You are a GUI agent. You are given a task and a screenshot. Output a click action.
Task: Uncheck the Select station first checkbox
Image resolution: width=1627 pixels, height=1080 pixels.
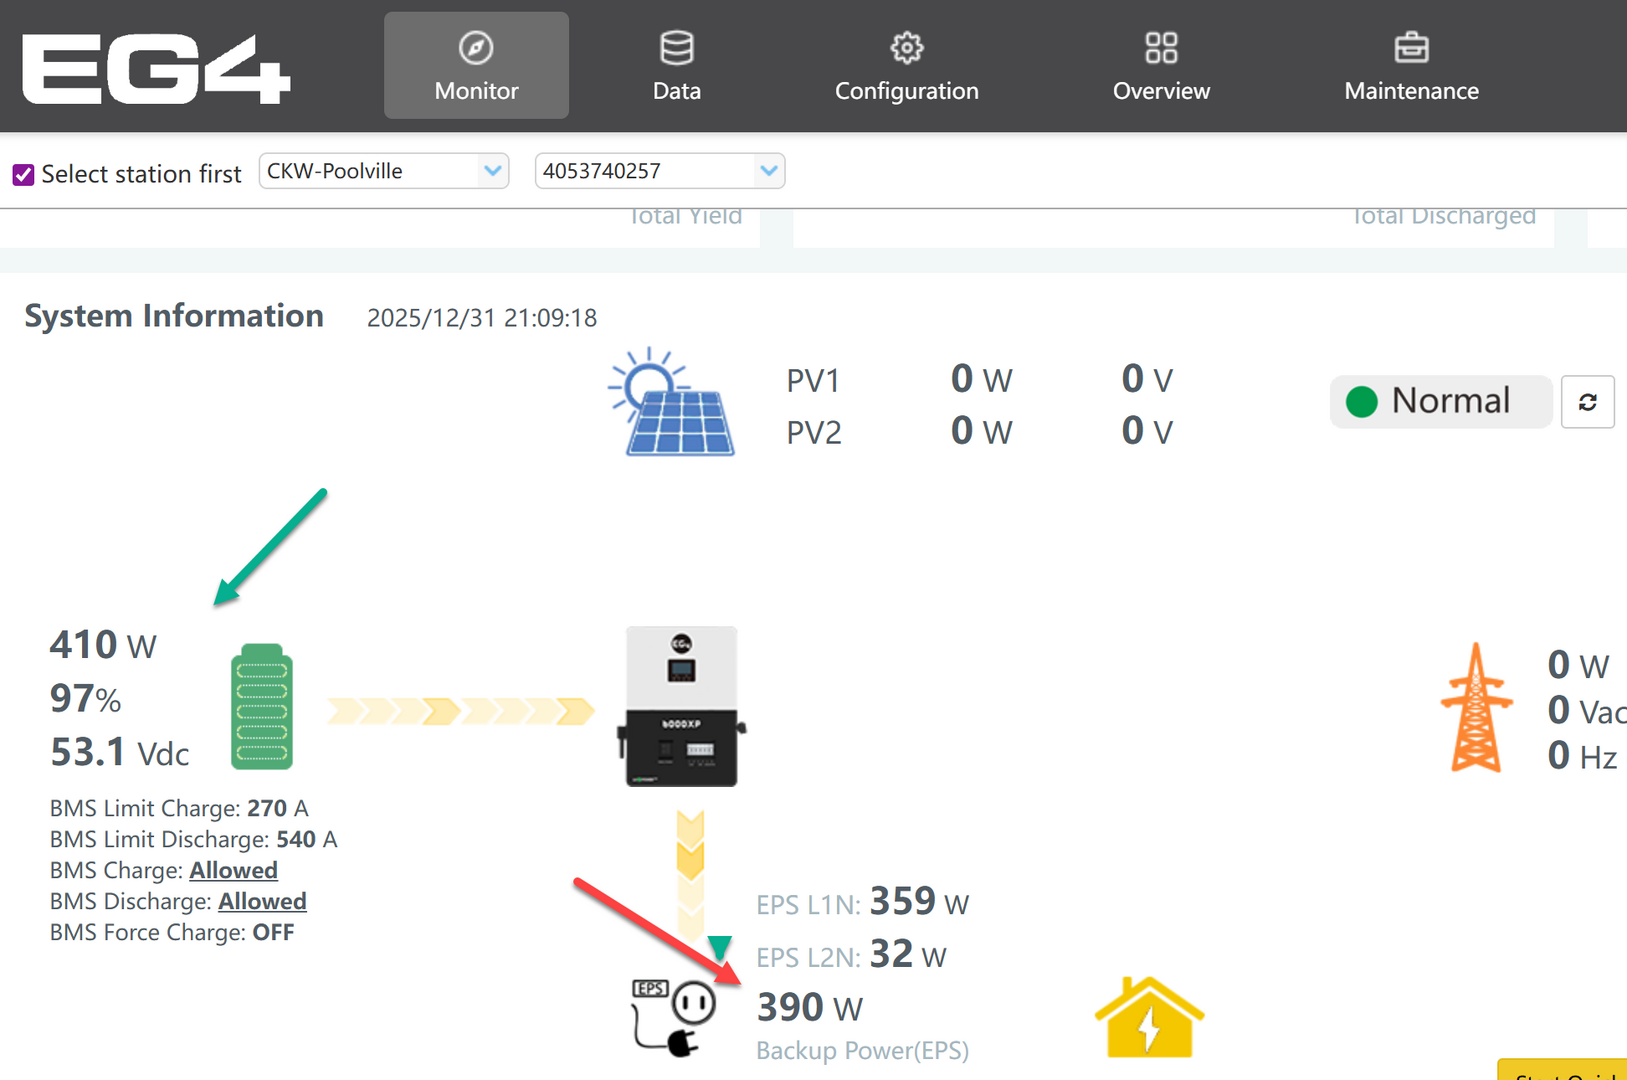[x=23, y=175]
